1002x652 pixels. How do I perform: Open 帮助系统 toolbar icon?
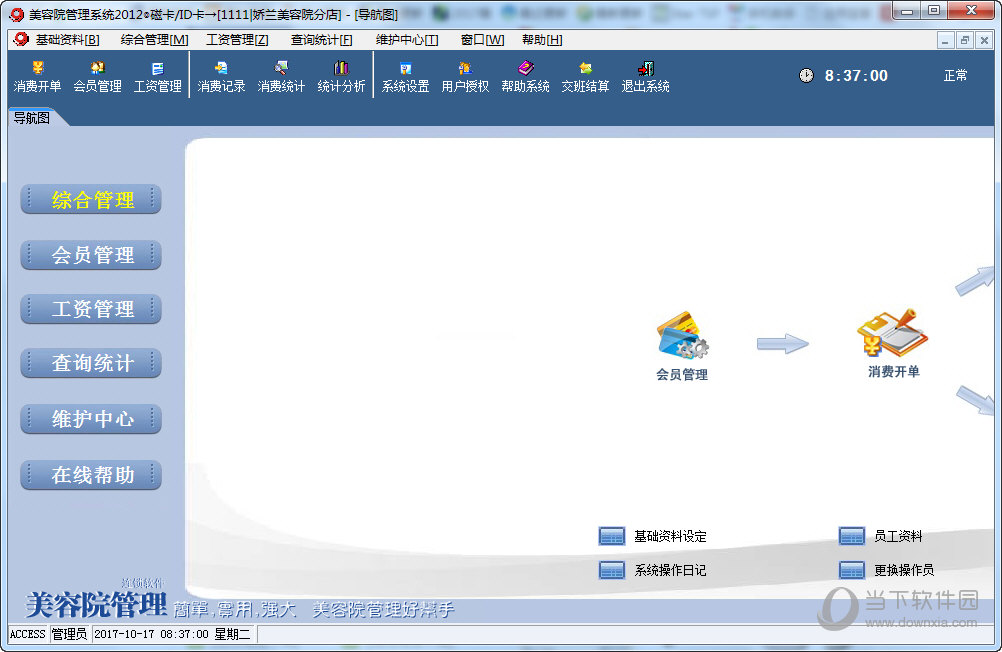click(525, 77)
